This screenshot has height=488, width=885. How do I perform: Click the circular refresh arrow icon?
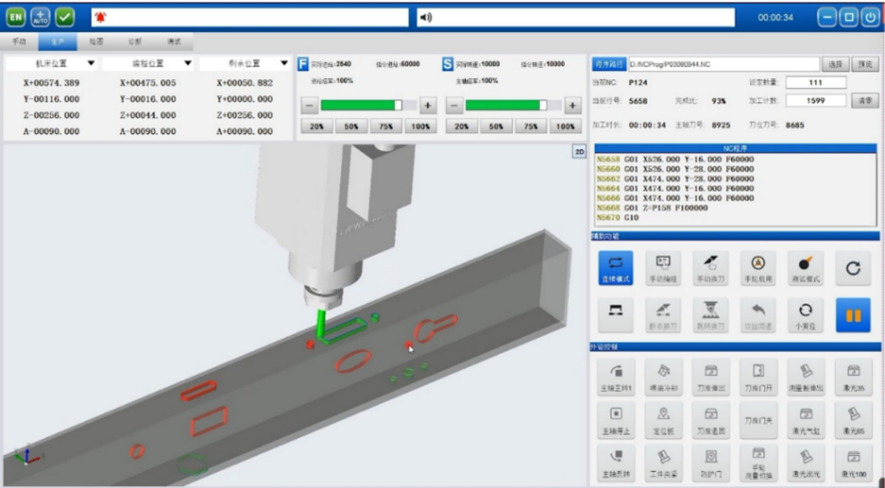[x=853, y=267]
